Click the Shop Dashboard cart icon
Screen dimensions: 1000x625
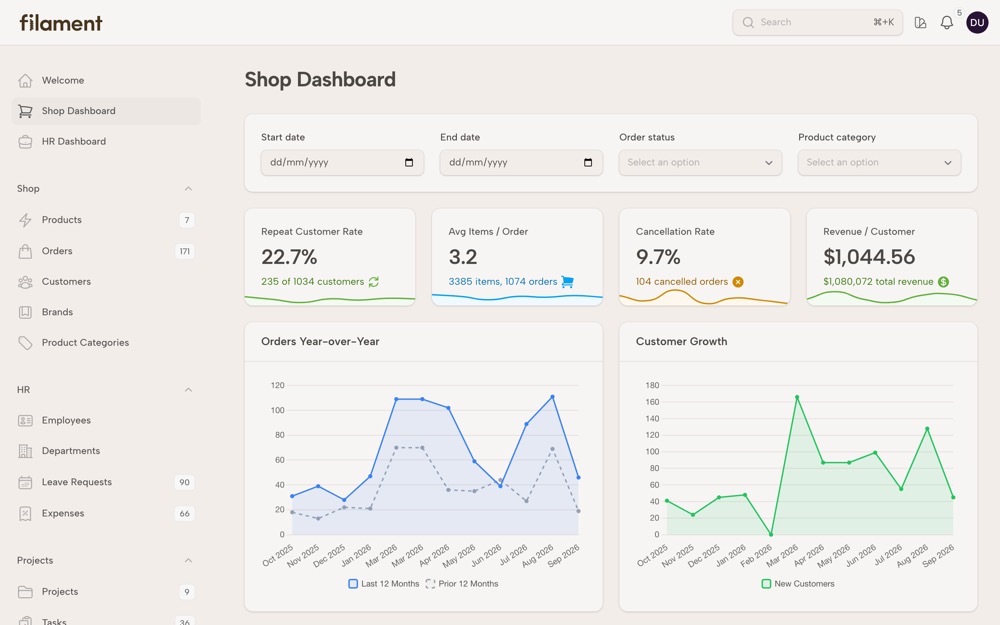pos(25,111)
